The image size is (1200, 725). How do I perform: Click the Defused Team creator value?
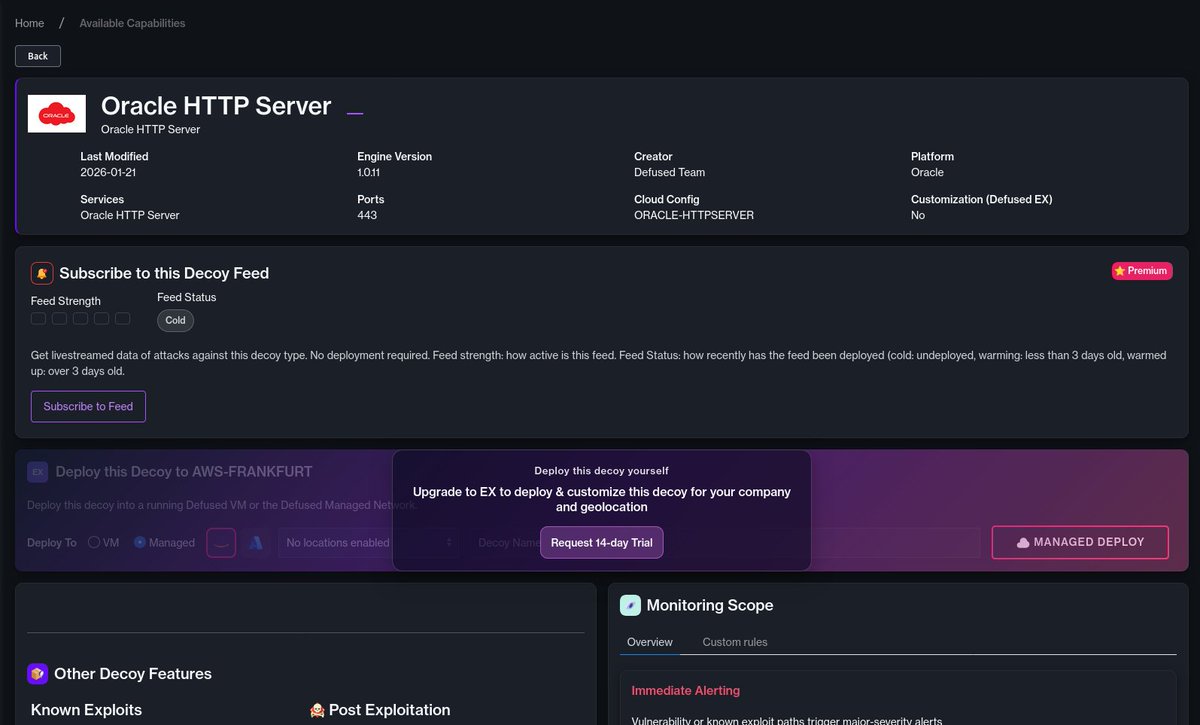click(x=669, y=172)
